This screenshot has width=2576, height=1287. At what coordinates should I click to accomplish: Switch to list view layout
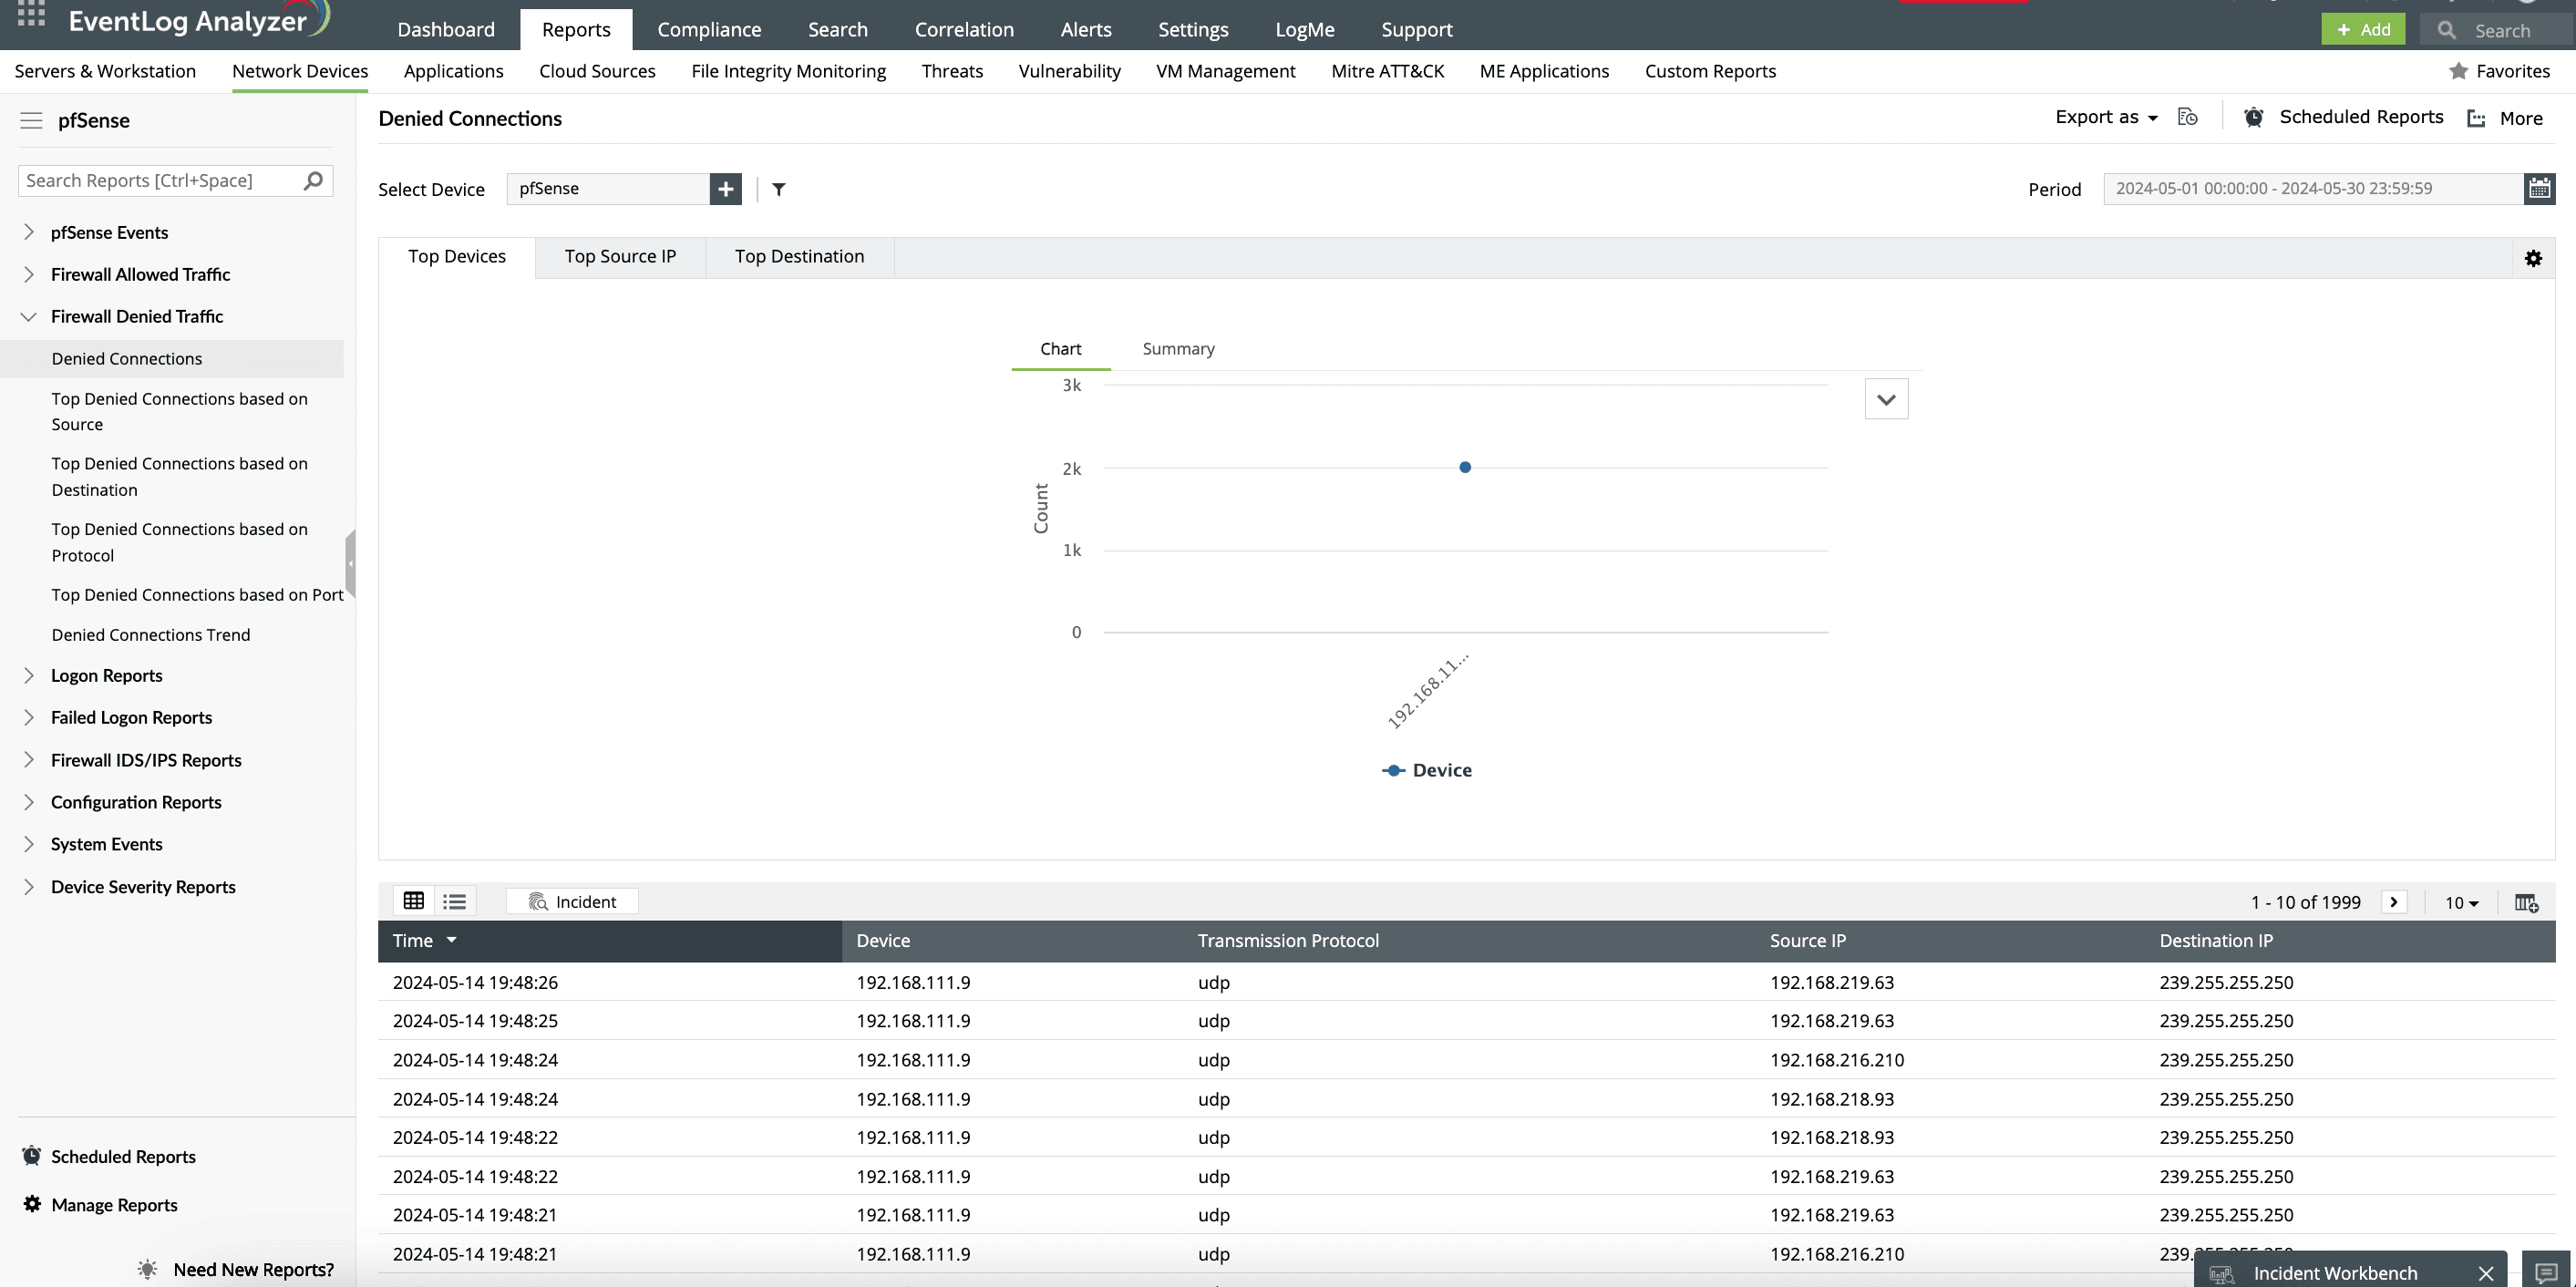point(455,901)
